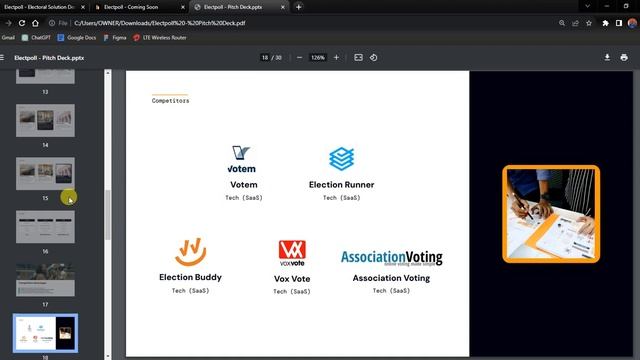The image size is (640, 360).
Task: Click the Association Voting name text
Action: point(391,278)
